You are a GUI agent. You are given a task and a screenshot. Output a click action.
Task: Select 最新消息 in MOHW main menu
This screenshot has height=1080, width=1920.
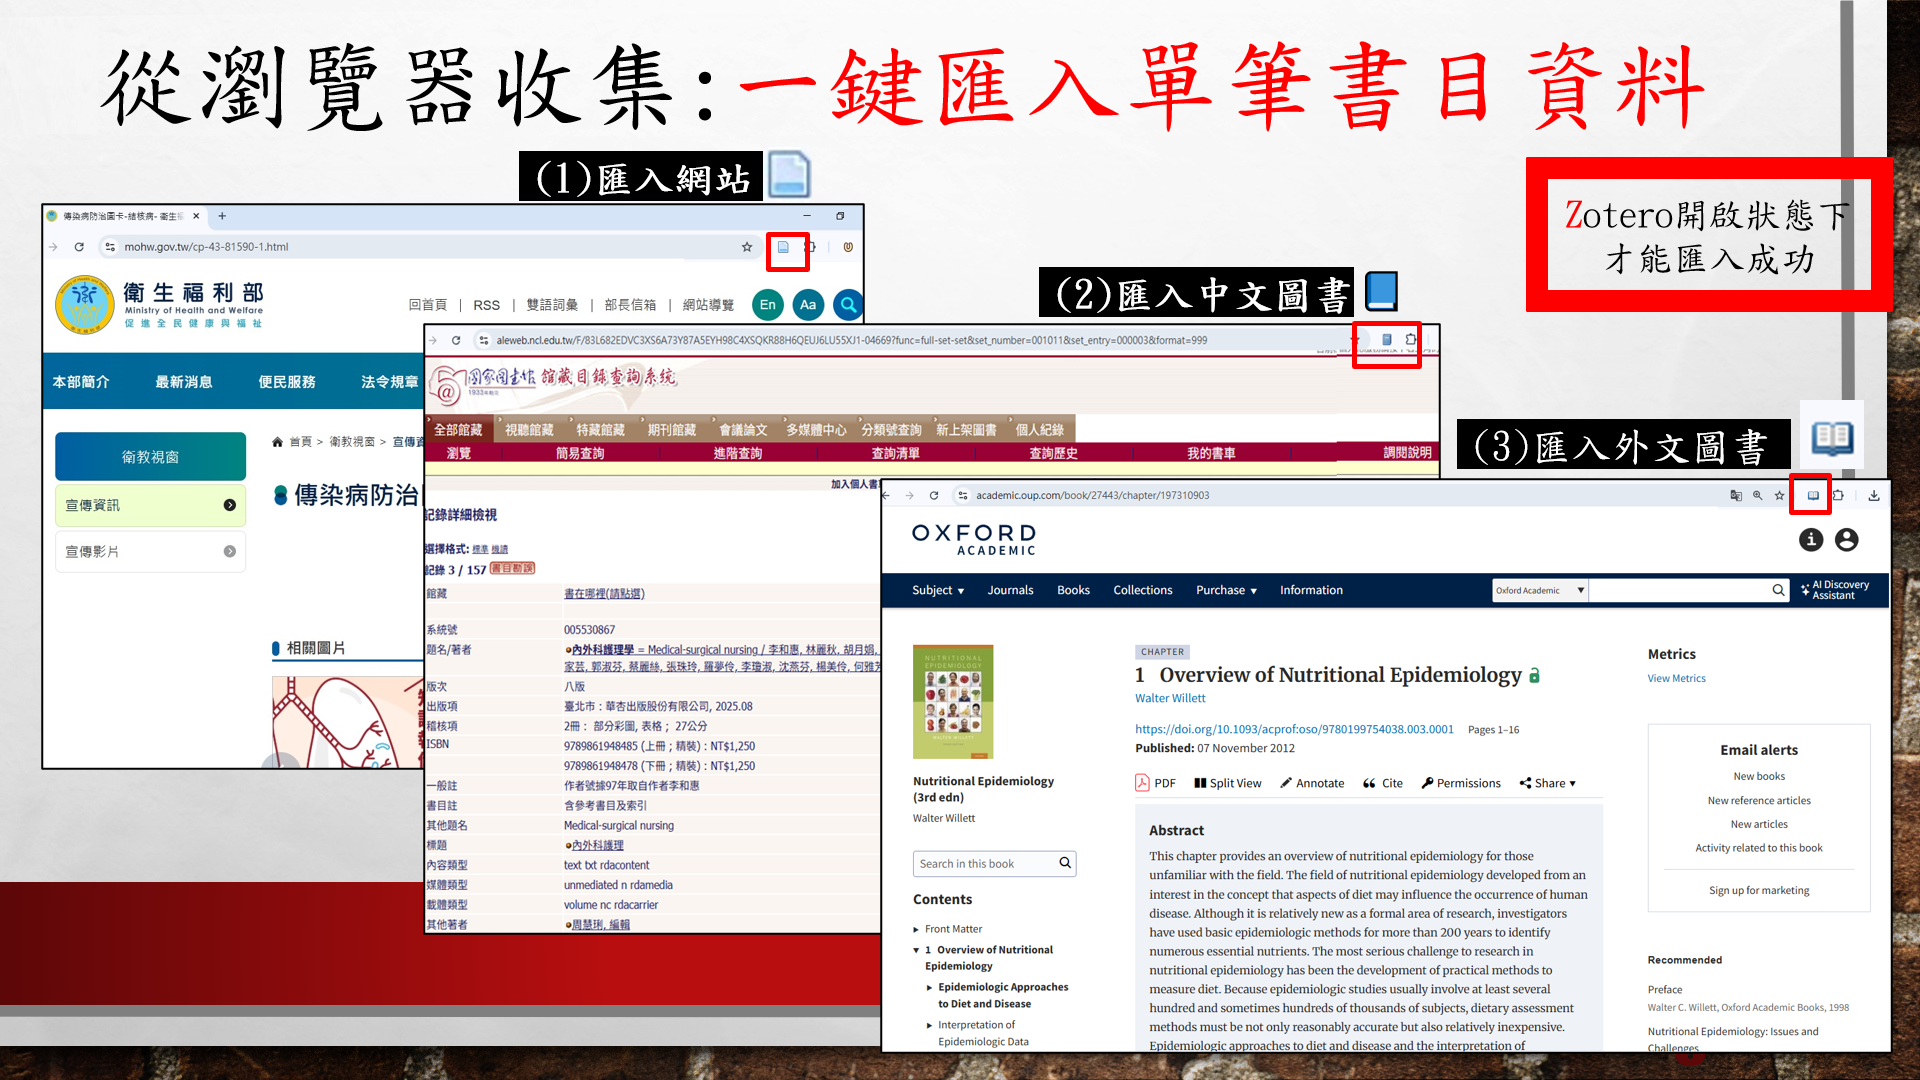[184, 382]
